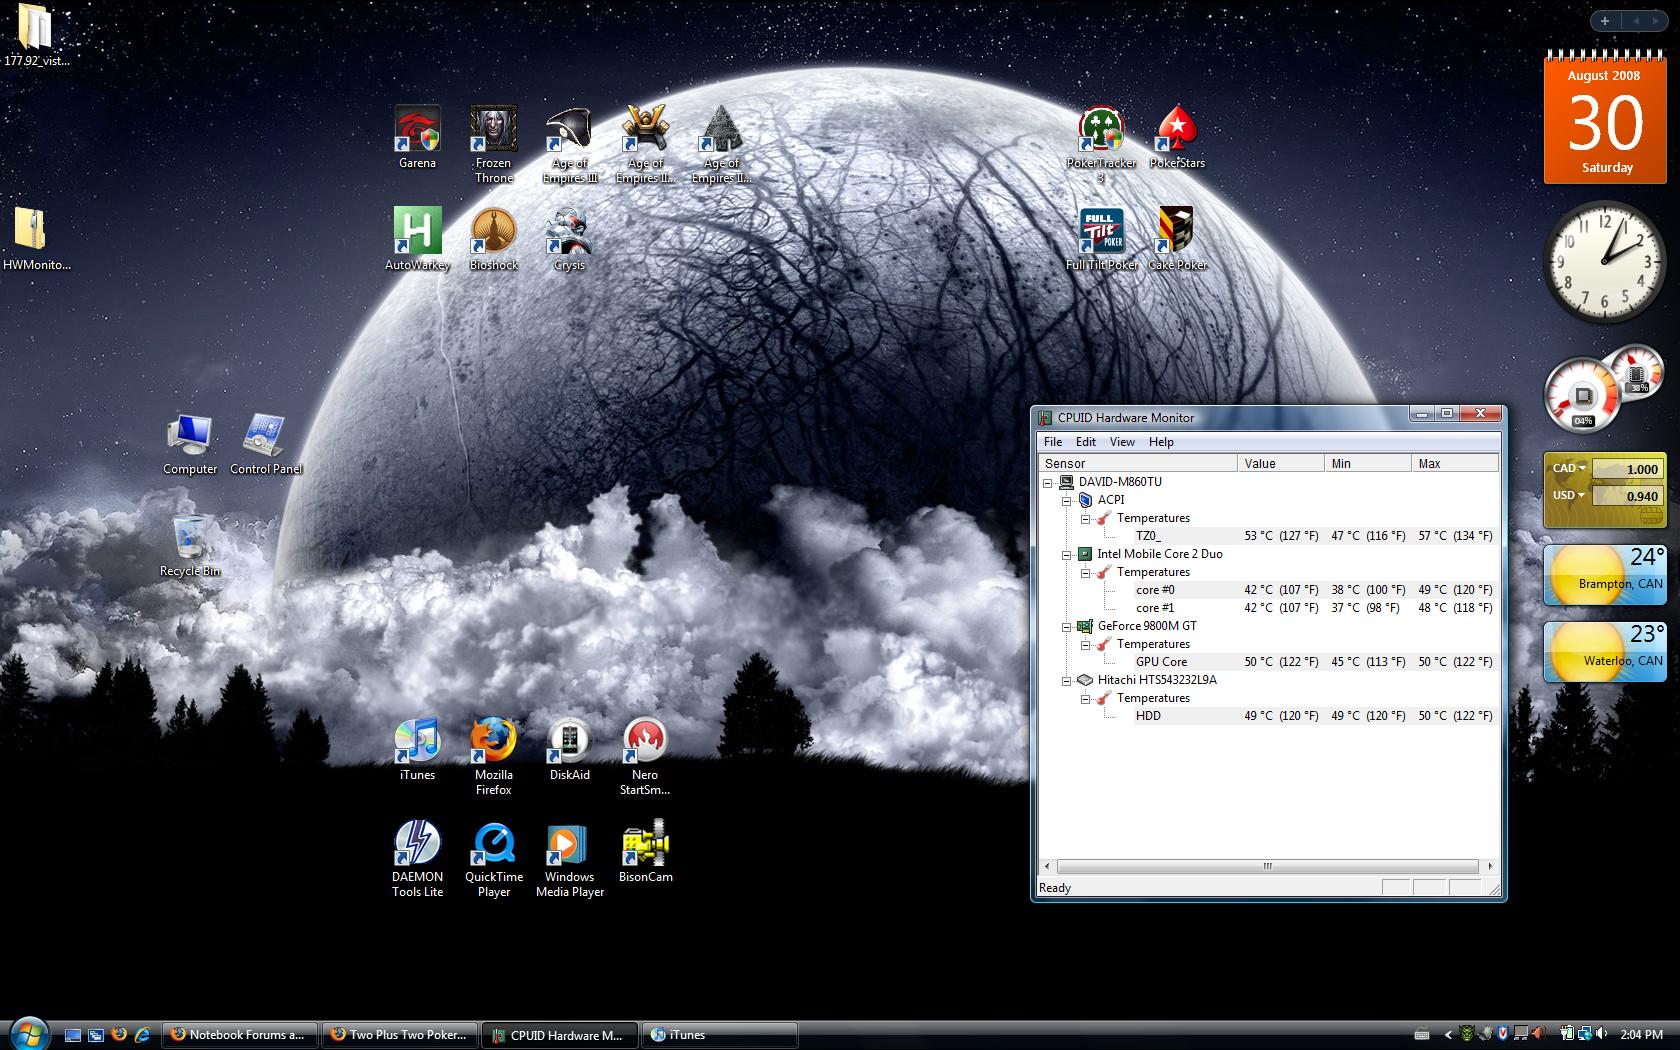This screenshot has height=1050, width=1680.
Task: Open the Brampton weather gadget
Action: tap(1605, 575)
